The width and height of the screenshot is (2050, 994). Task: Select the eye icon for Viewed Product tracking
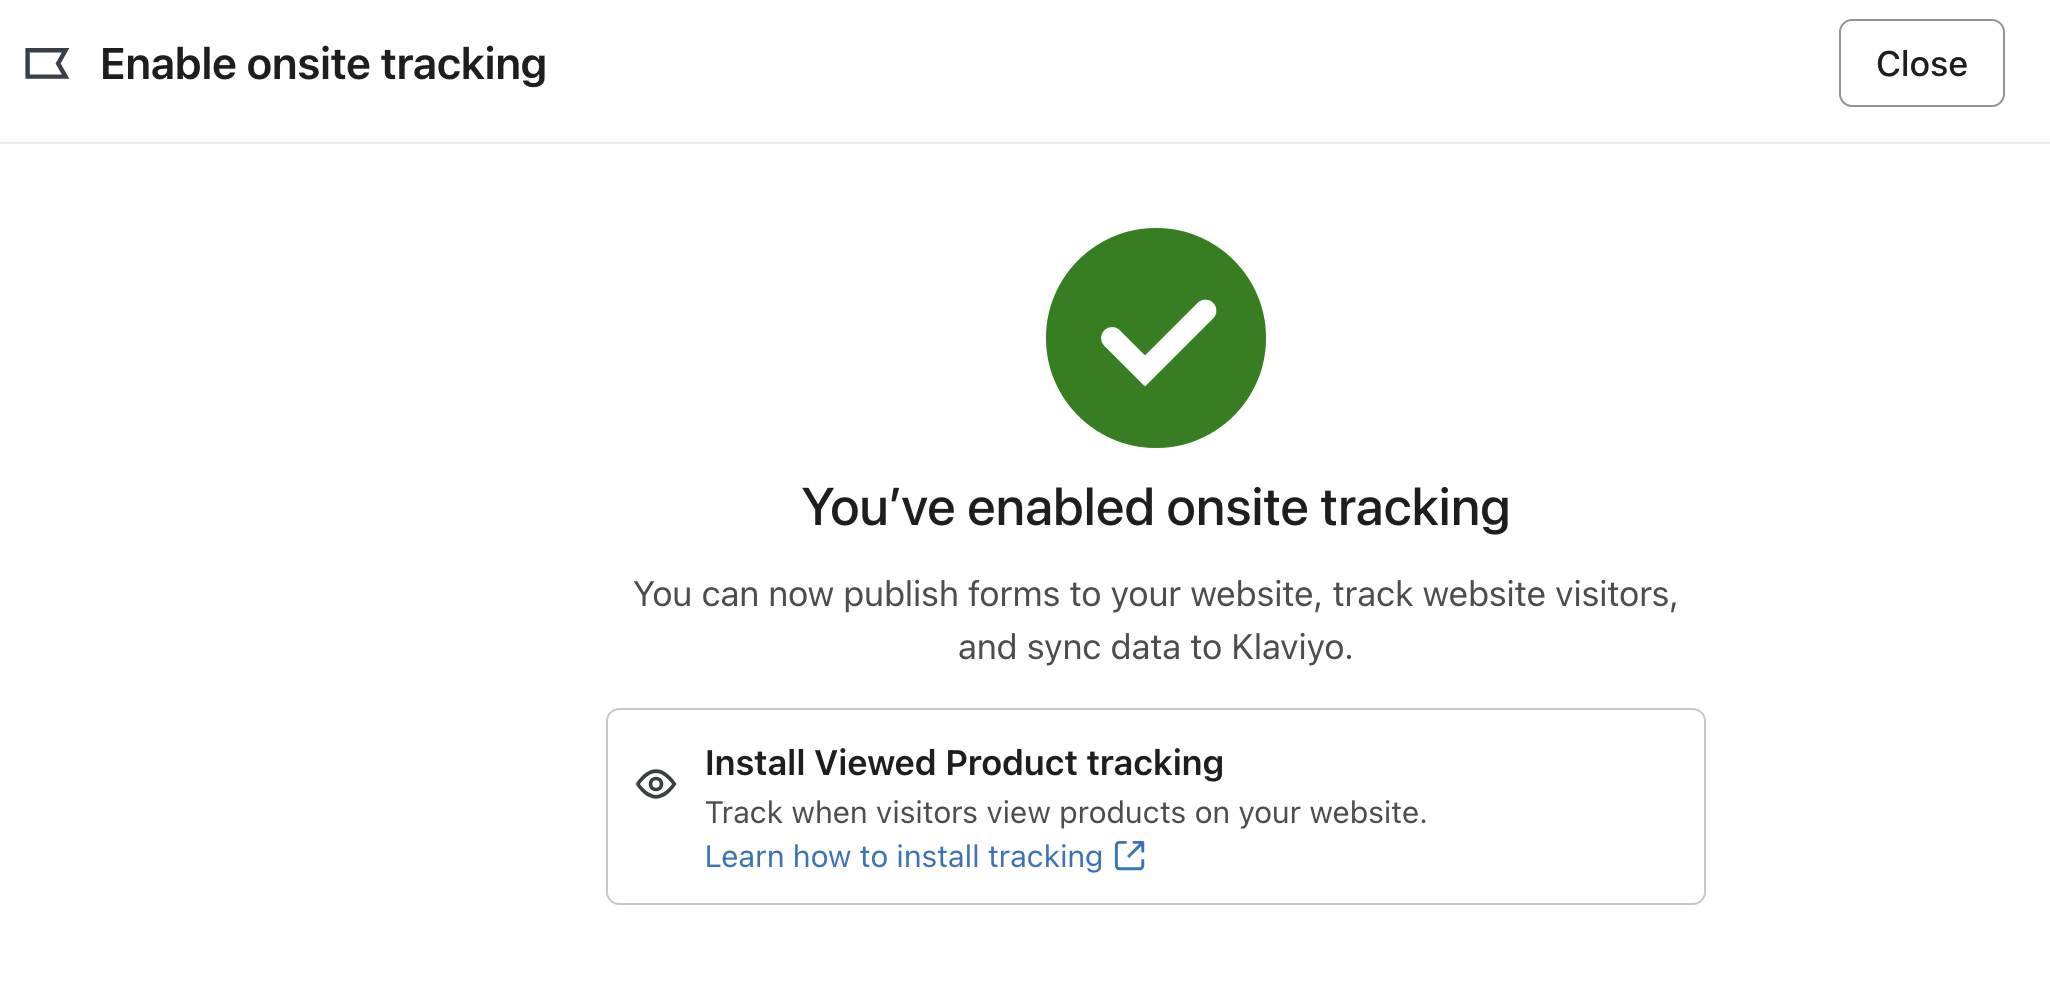coord(655,785)
